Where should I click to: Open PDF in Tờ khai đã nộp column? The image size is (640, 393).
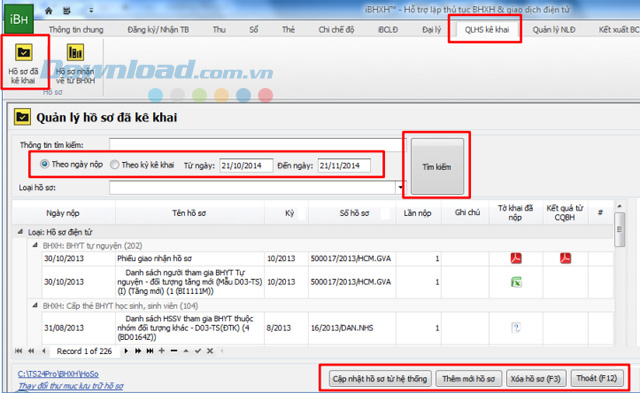pos(516,258)
